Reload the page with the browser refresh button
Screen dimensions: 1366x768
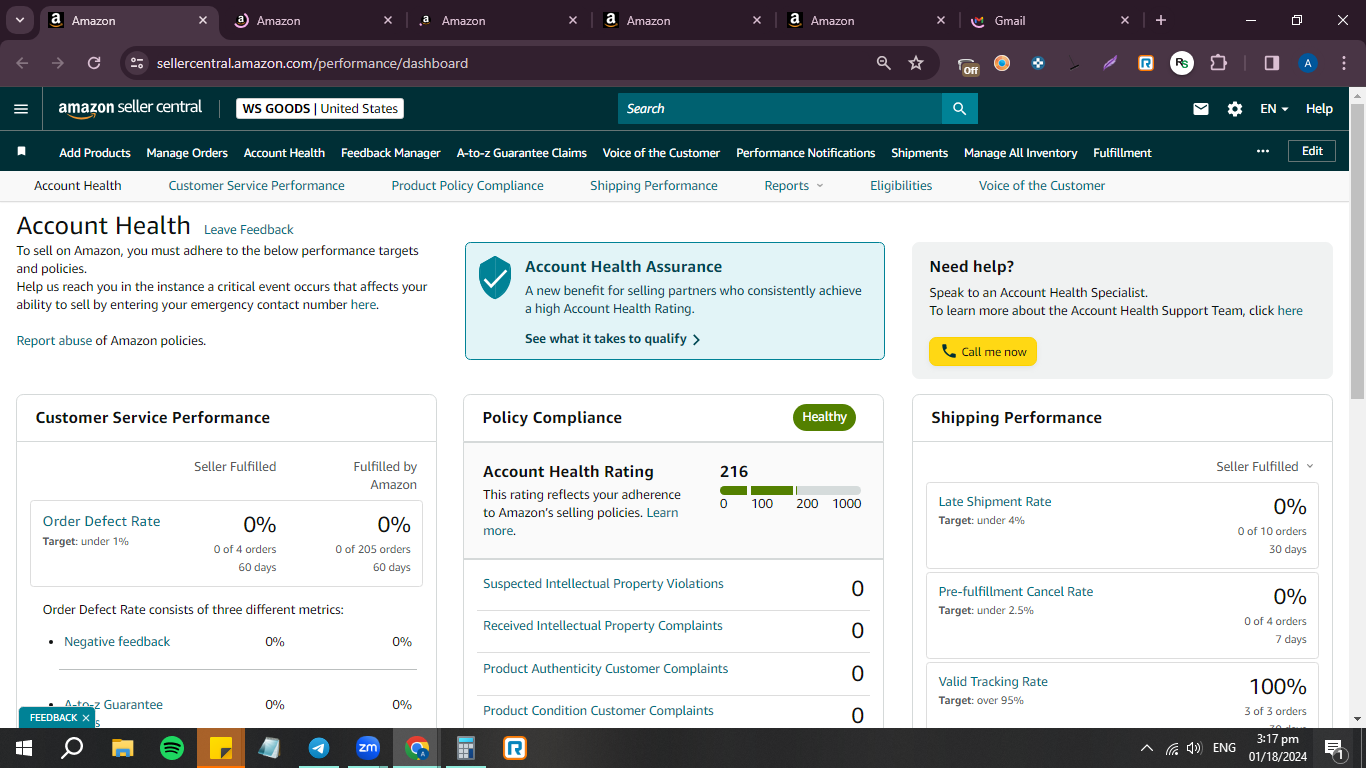tap(94, 63)
